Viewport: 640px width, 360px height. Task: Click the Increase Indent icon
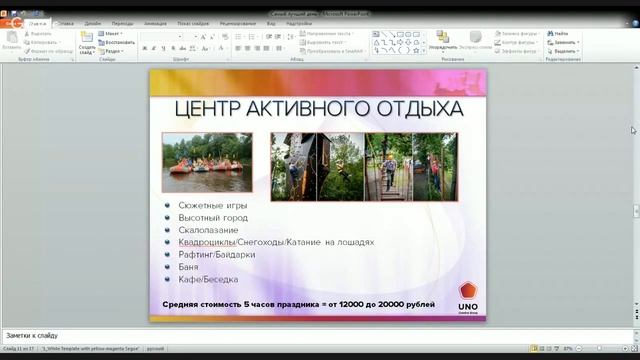tap(278, 37)
